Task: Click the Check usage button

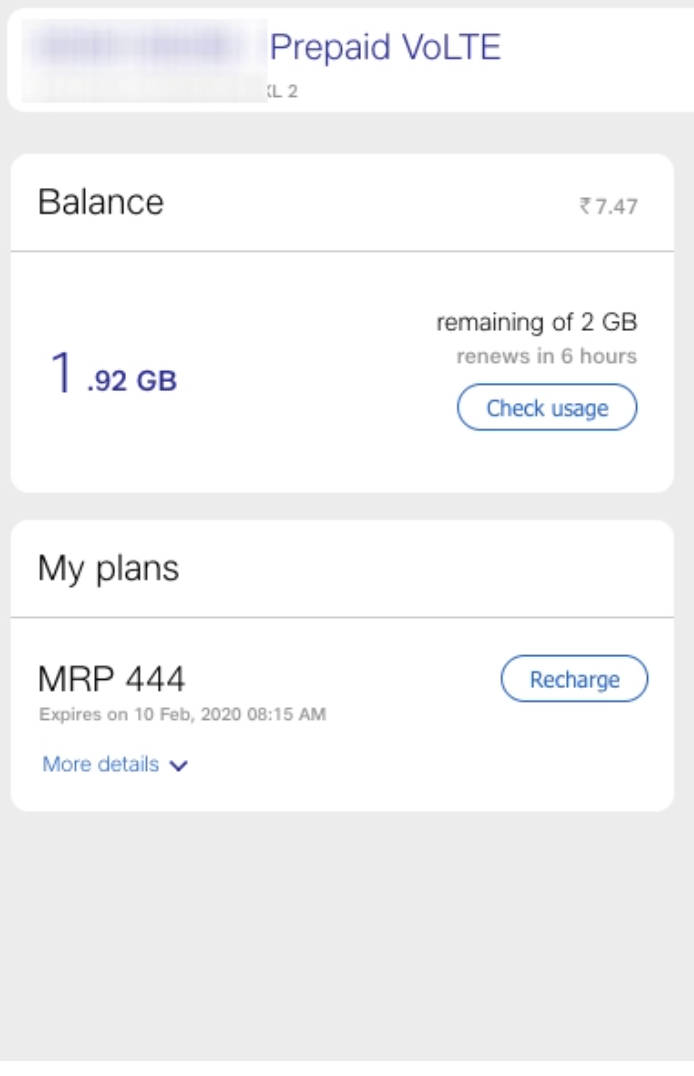Action: pos(547,408)
